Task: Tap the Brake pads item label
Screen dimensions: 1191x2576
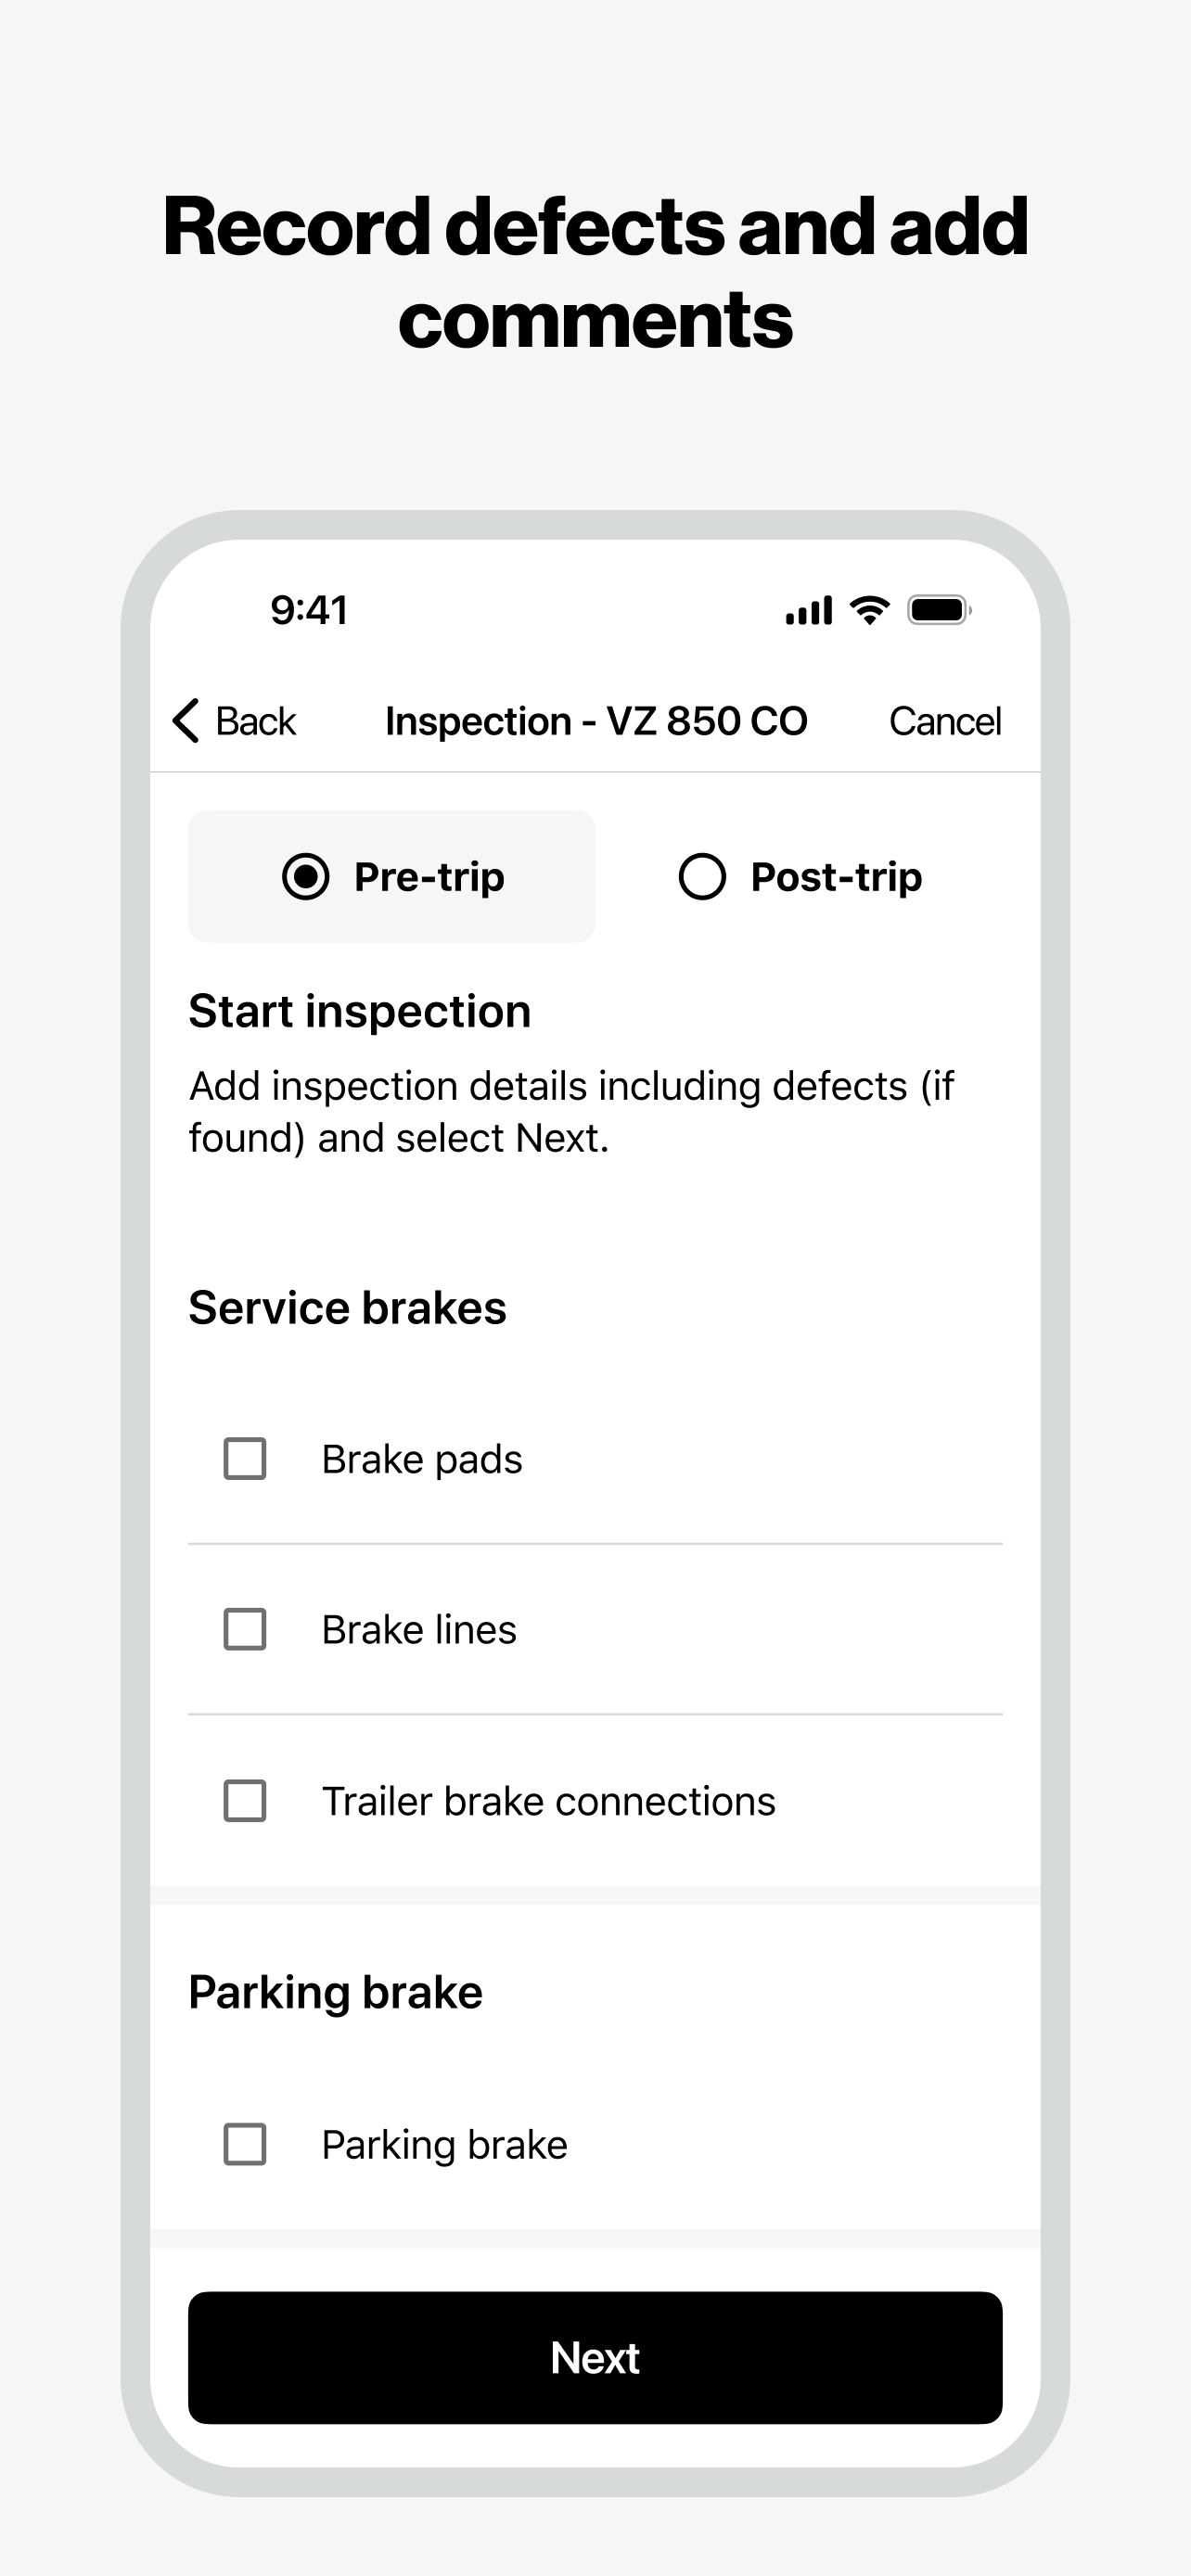Action: [422, 1460]
